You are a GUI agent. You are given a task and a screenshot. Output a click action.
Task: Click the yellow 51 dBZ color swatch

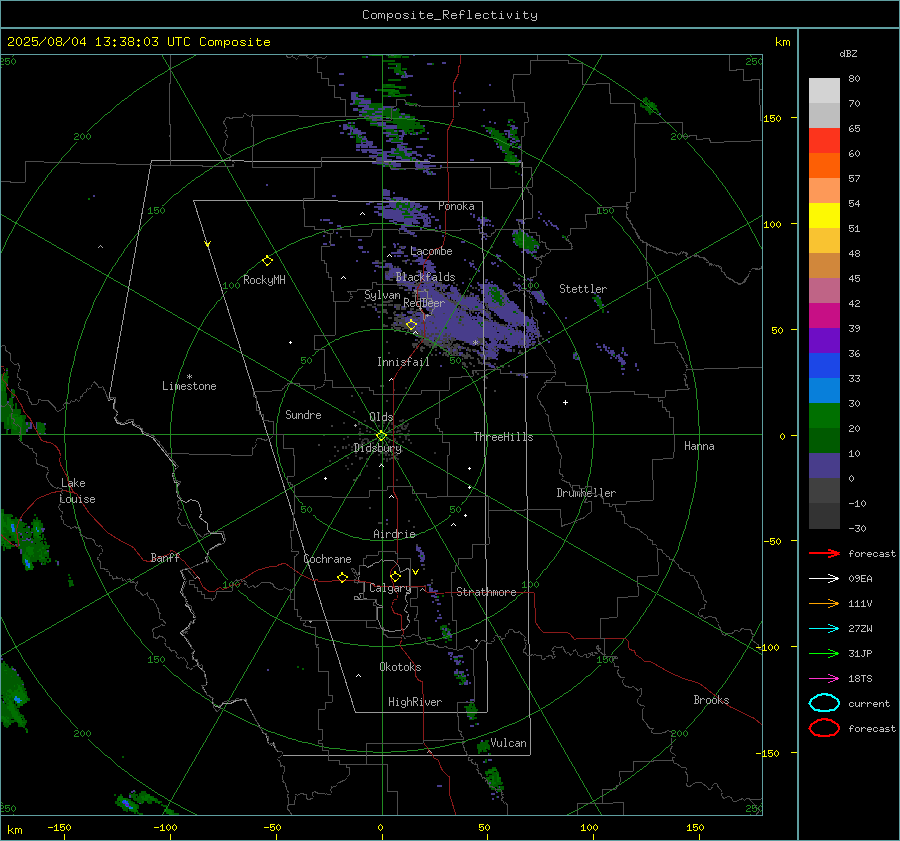click(824, 216)
